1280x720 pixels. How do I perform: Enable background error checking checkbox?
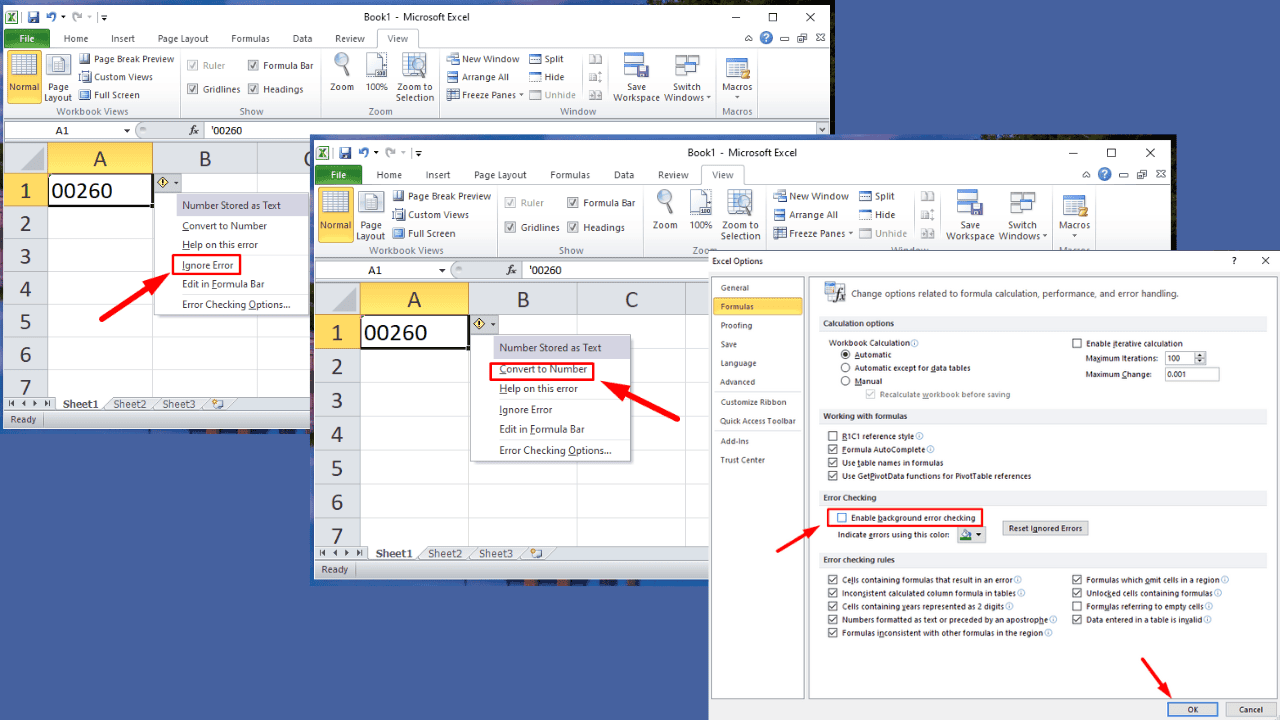(842, 518)
